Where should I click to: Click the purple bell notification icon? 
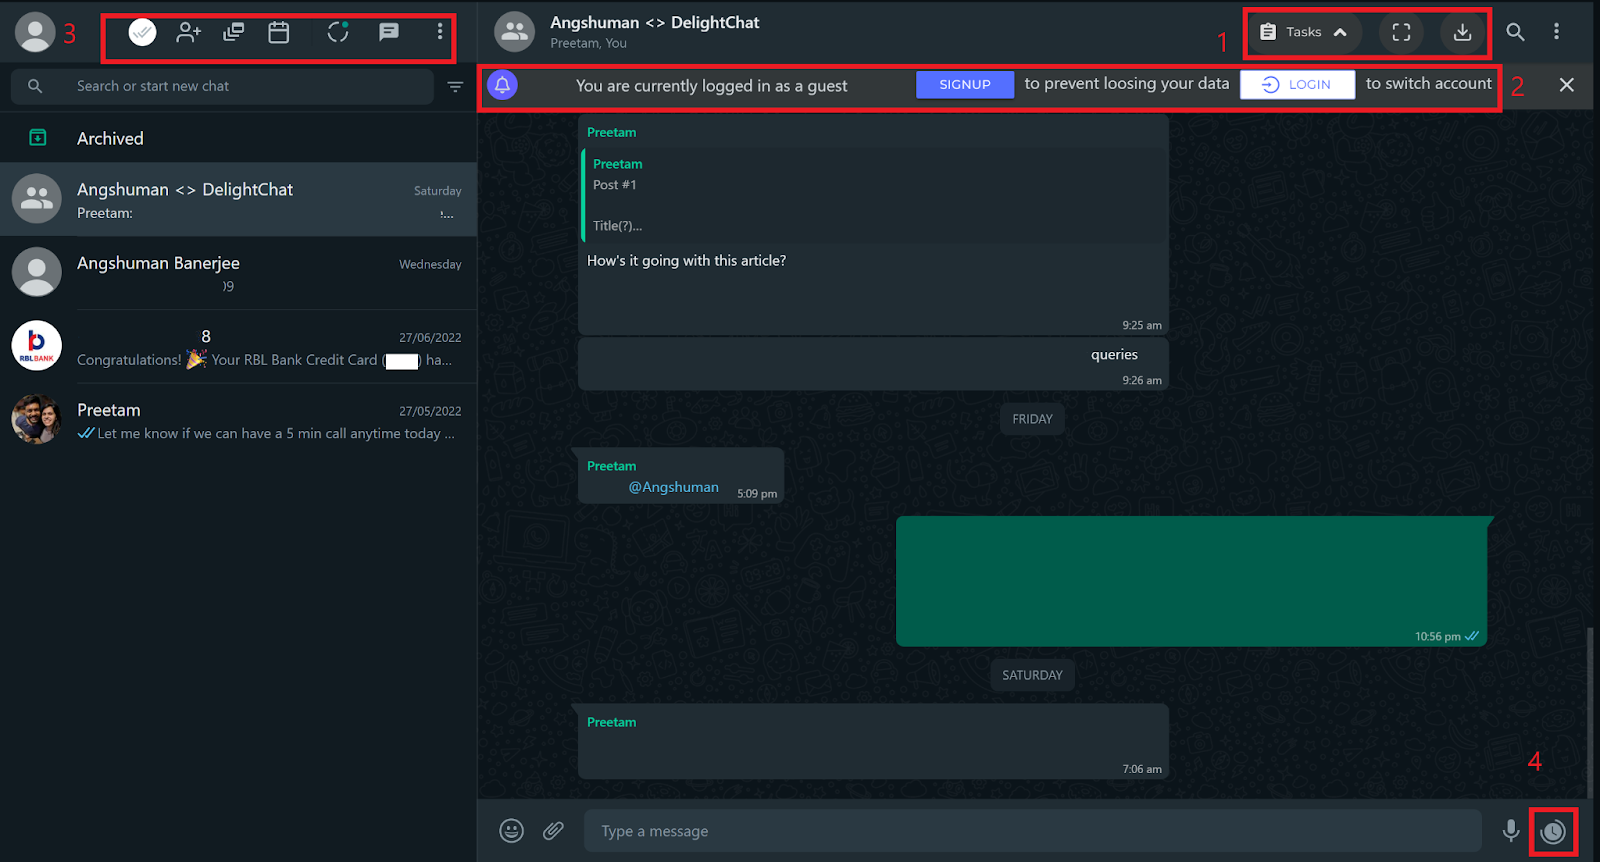pyautogui.click(x=502, y=85)
